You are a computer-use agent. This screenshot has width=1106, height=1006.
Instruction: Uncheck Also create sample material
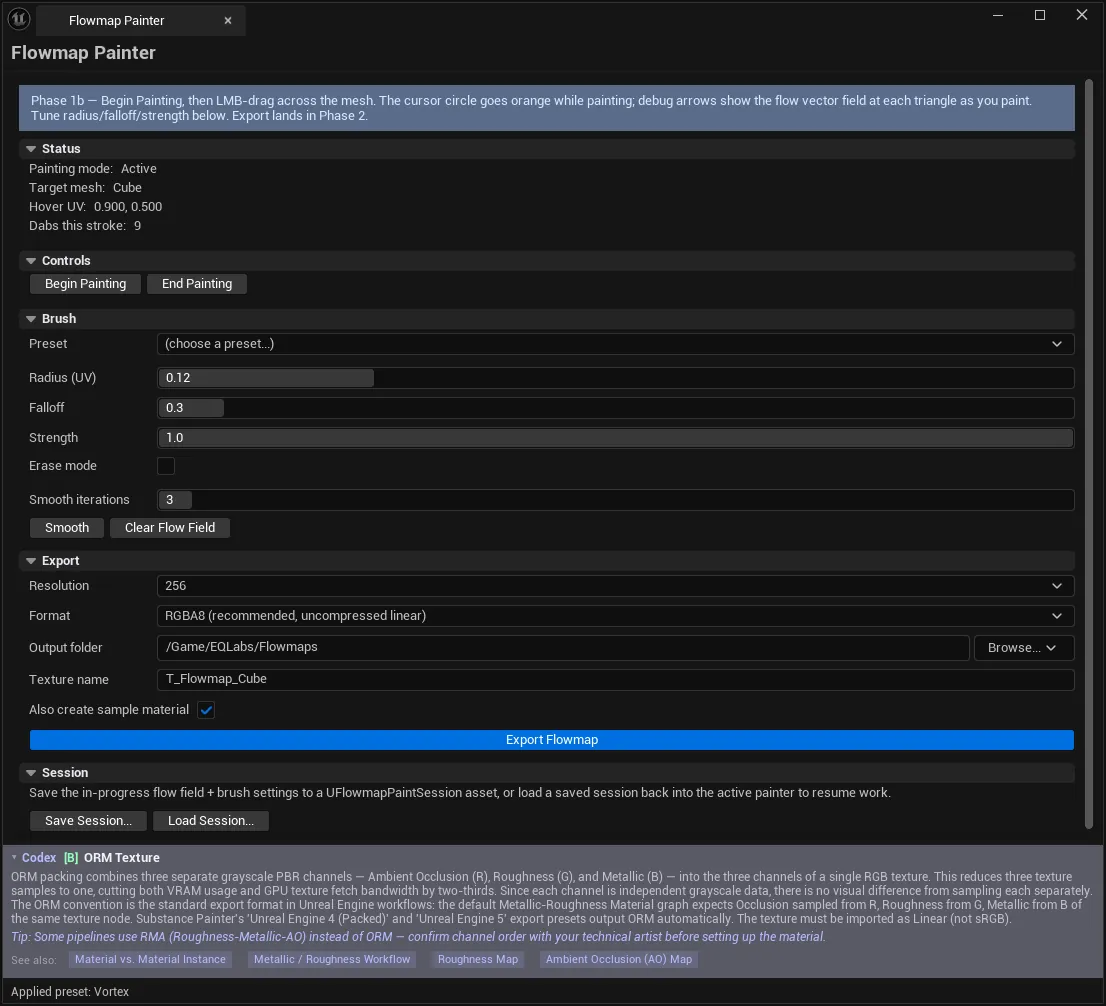(x=206, y=710)
